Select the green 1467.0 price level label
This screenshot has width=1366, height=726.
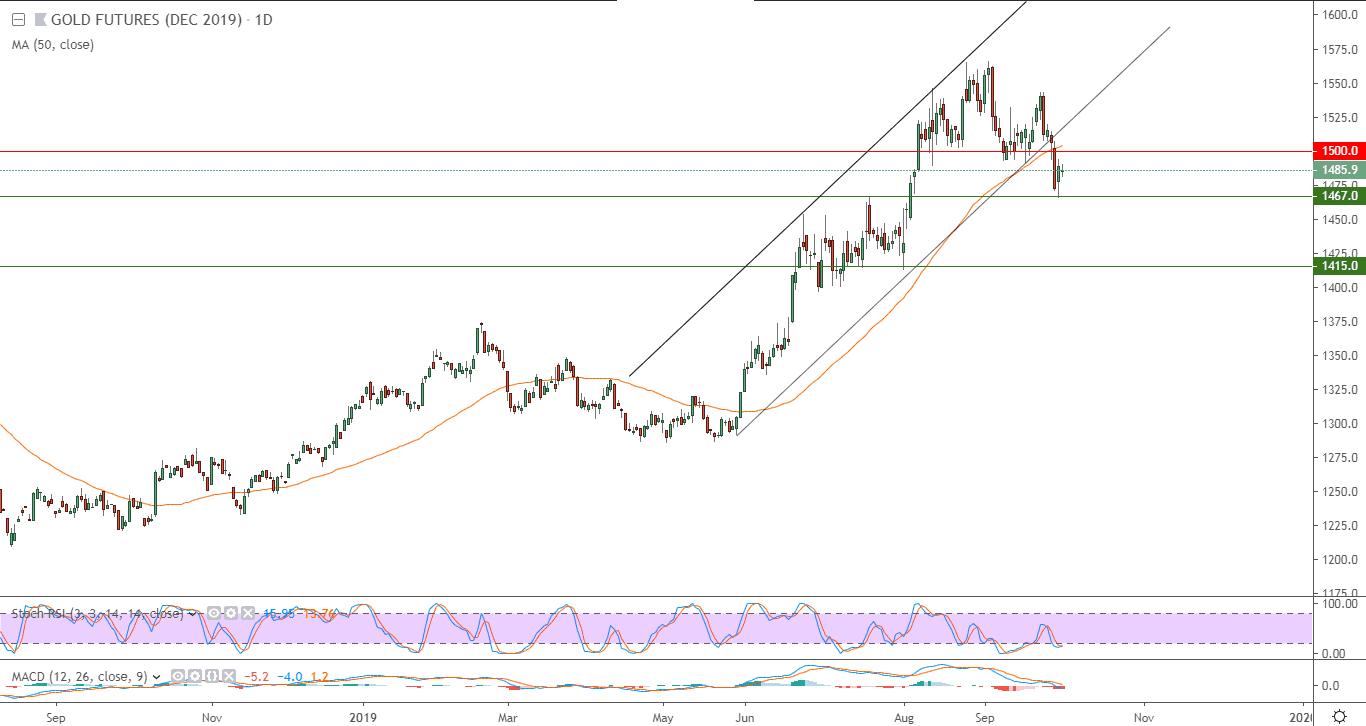pos(1337,197)
